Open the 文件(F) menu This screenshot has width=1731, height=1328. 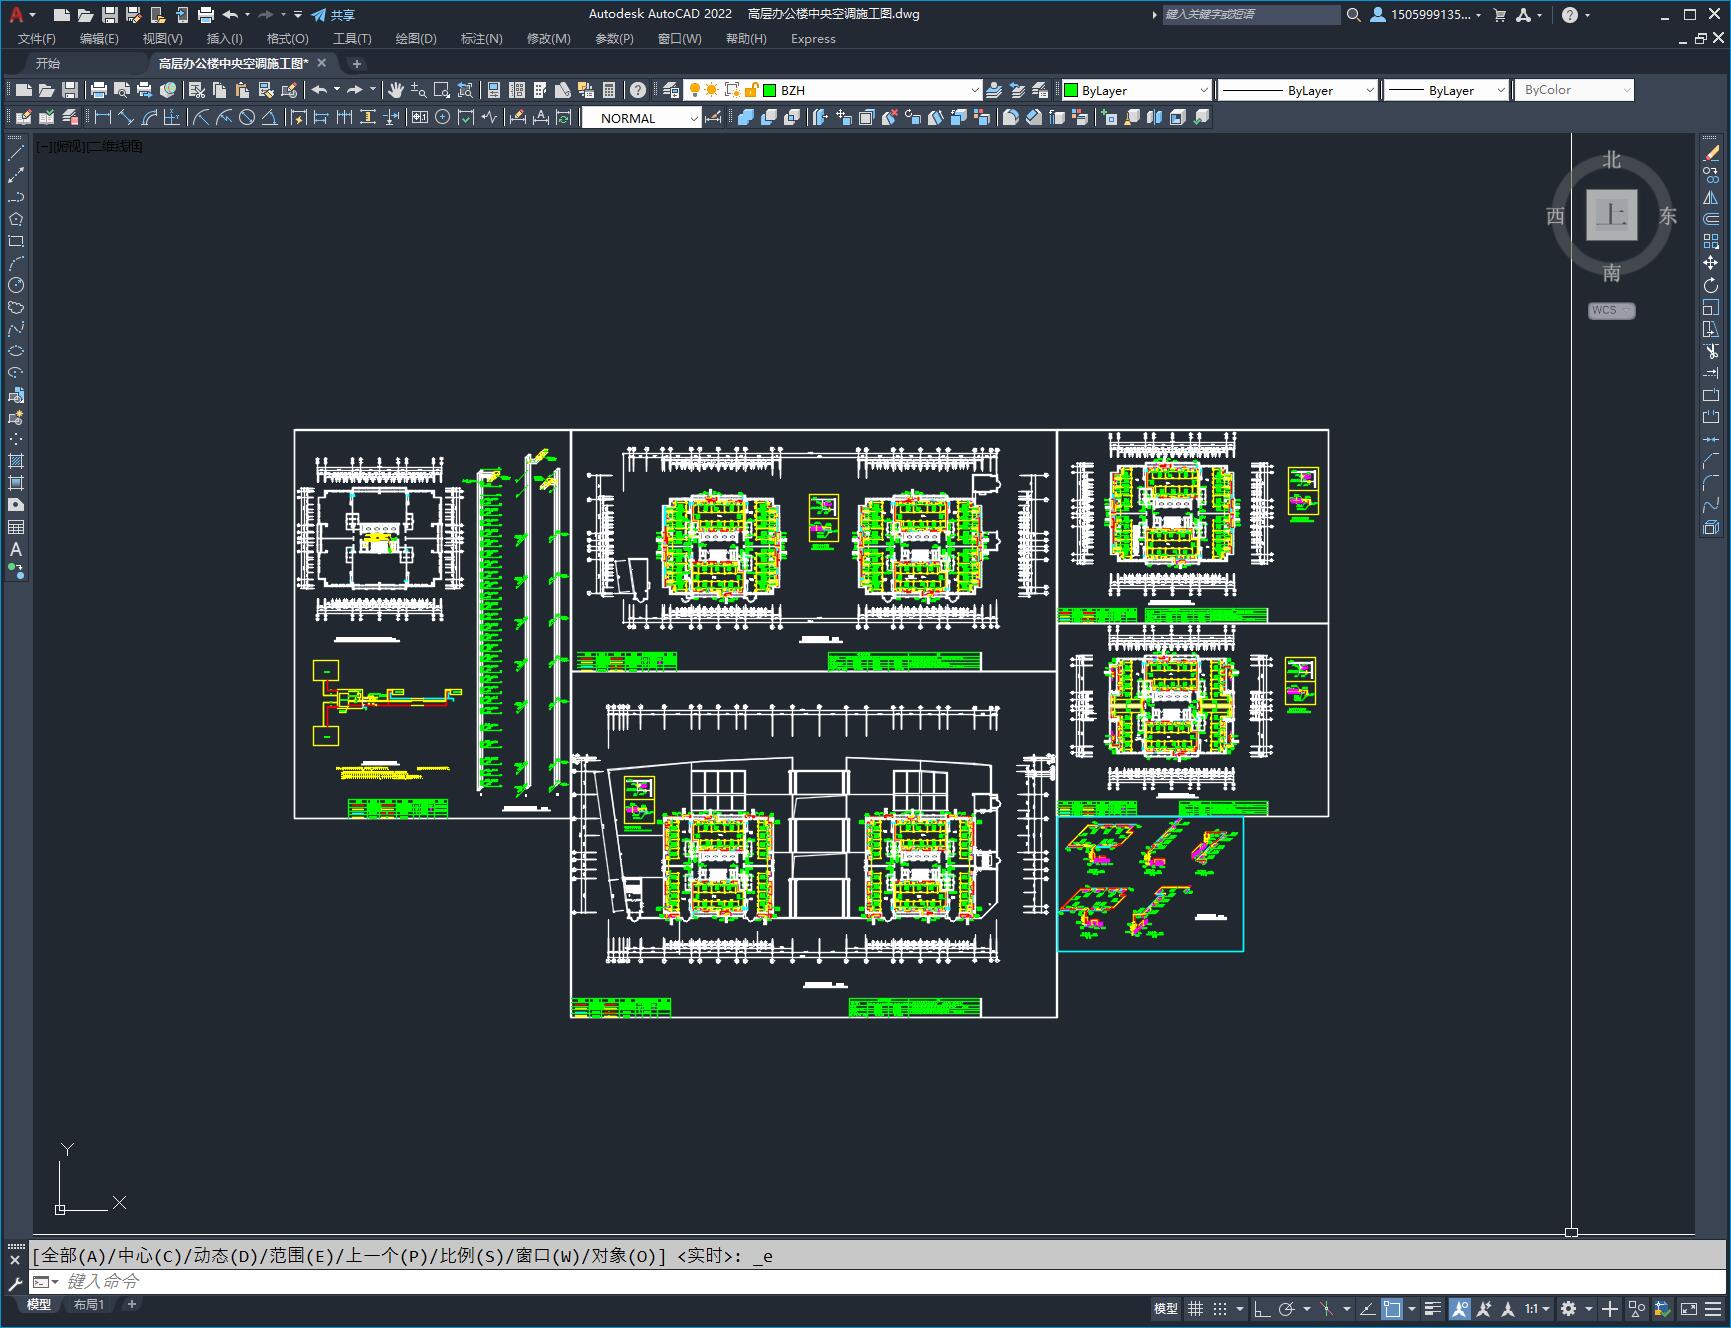[x=37, y=39]
